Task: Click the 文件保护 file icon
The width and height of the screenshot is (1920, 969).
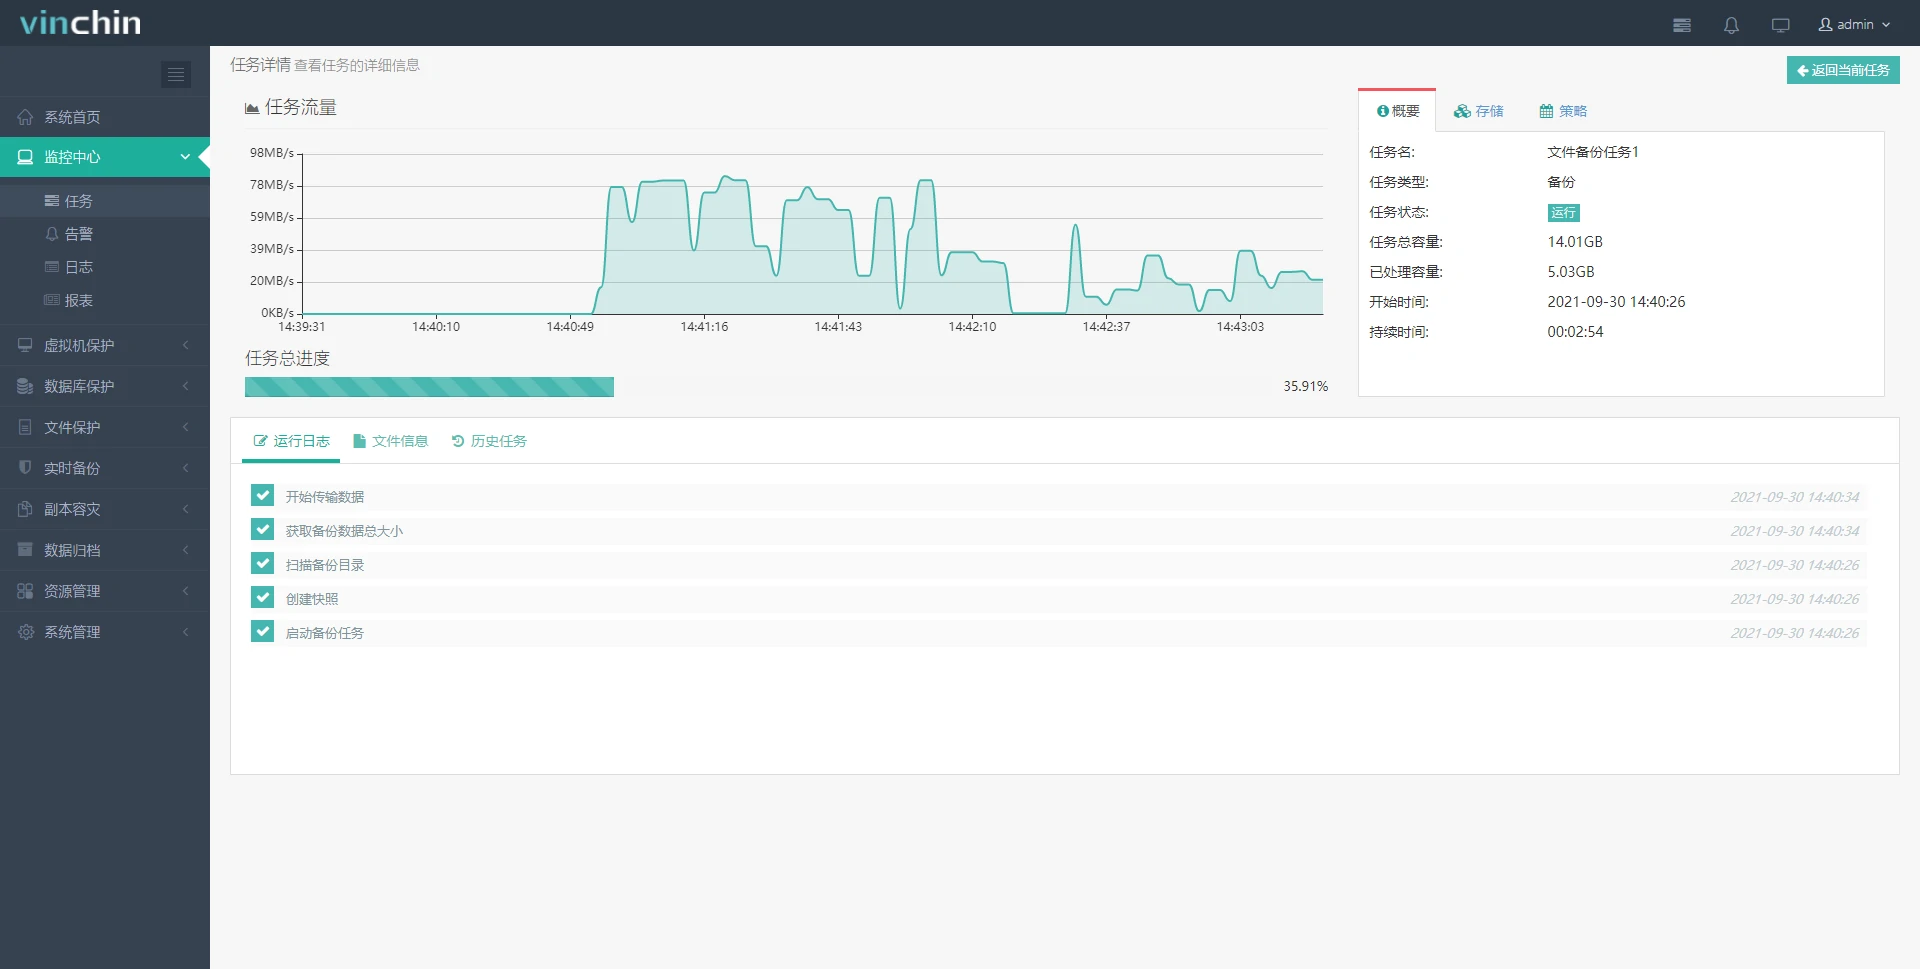Action: tap(25, 427)
